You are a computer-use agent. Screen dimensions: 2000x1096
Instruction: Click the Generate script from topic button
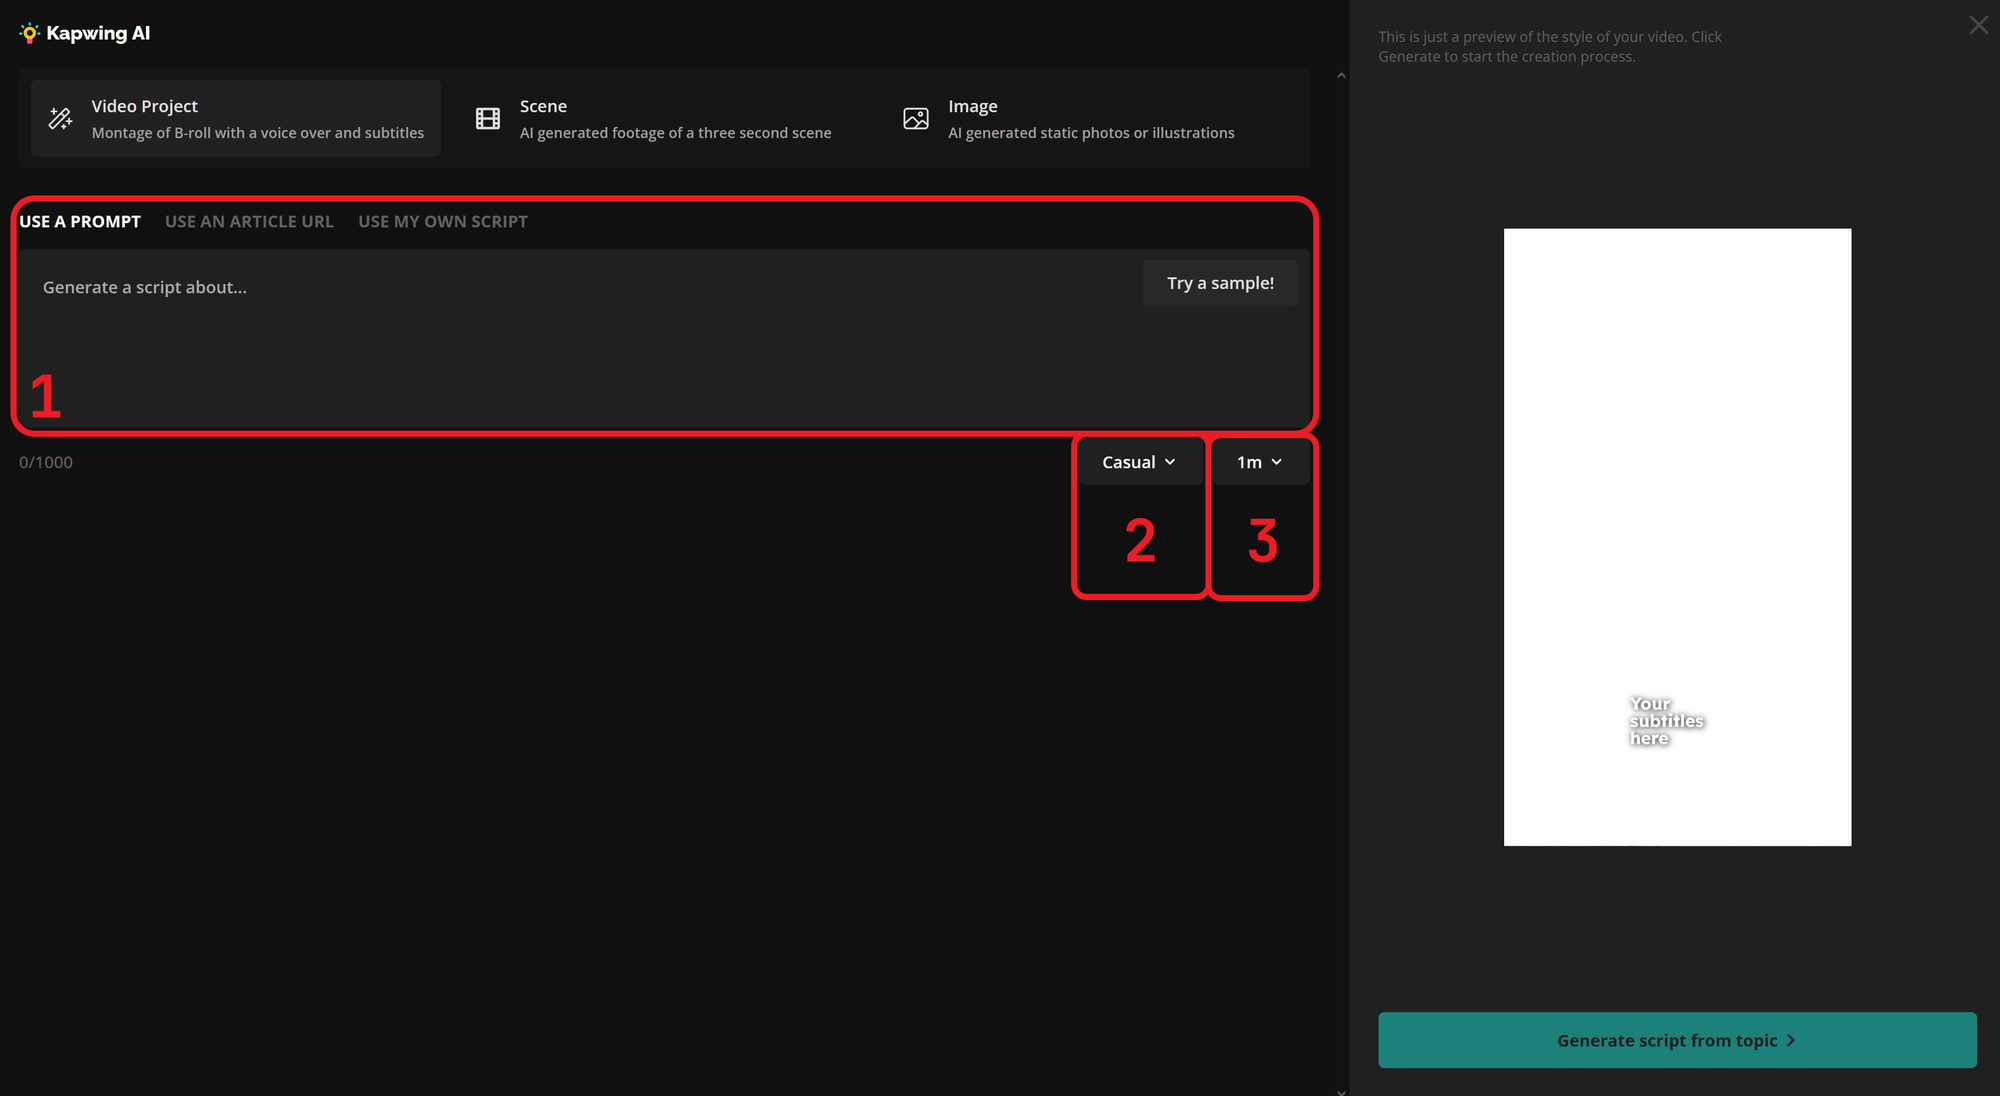[x=1676, y=1040]
